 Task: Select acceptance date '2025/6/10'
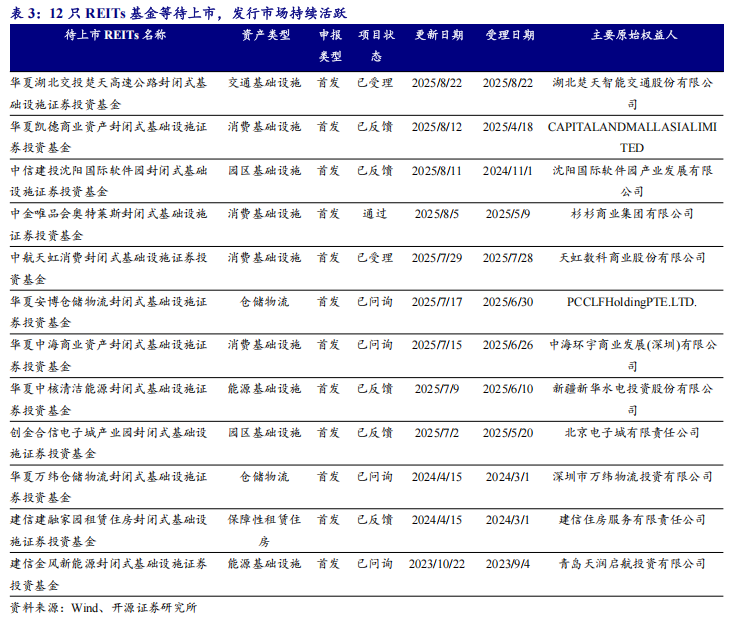pyautogui.click(x=508, y=389)
